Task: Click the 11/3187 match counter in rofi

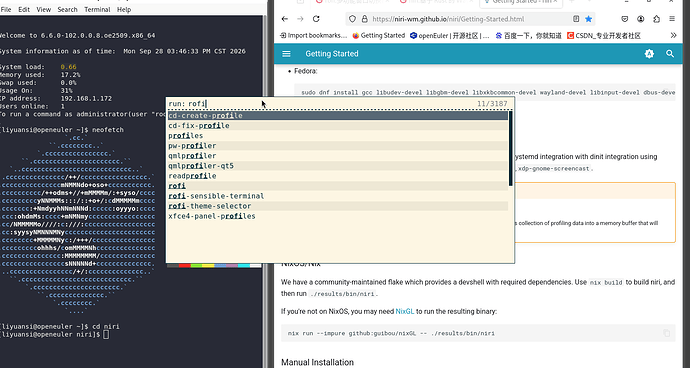Action: (492, 103)
